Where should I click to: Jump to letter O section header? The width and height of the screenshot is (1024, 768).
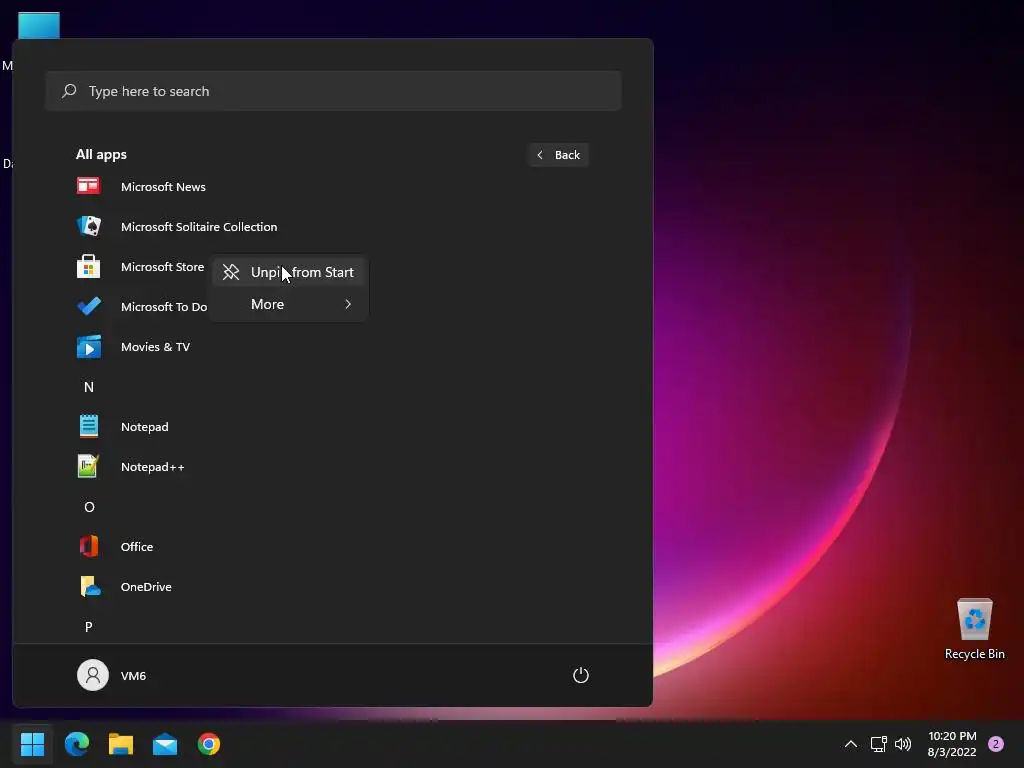(x=89, y=507)
